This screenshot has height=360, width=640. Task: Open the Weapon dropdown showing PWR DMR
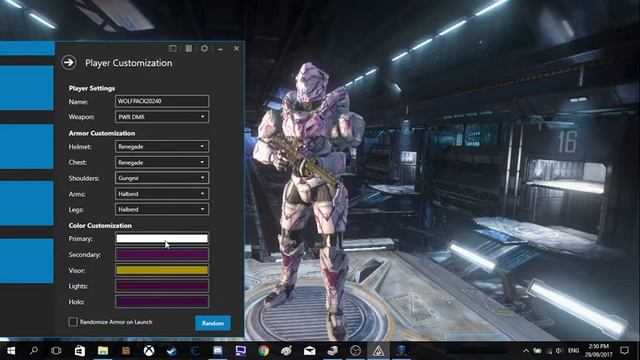[x=162, y=117]
